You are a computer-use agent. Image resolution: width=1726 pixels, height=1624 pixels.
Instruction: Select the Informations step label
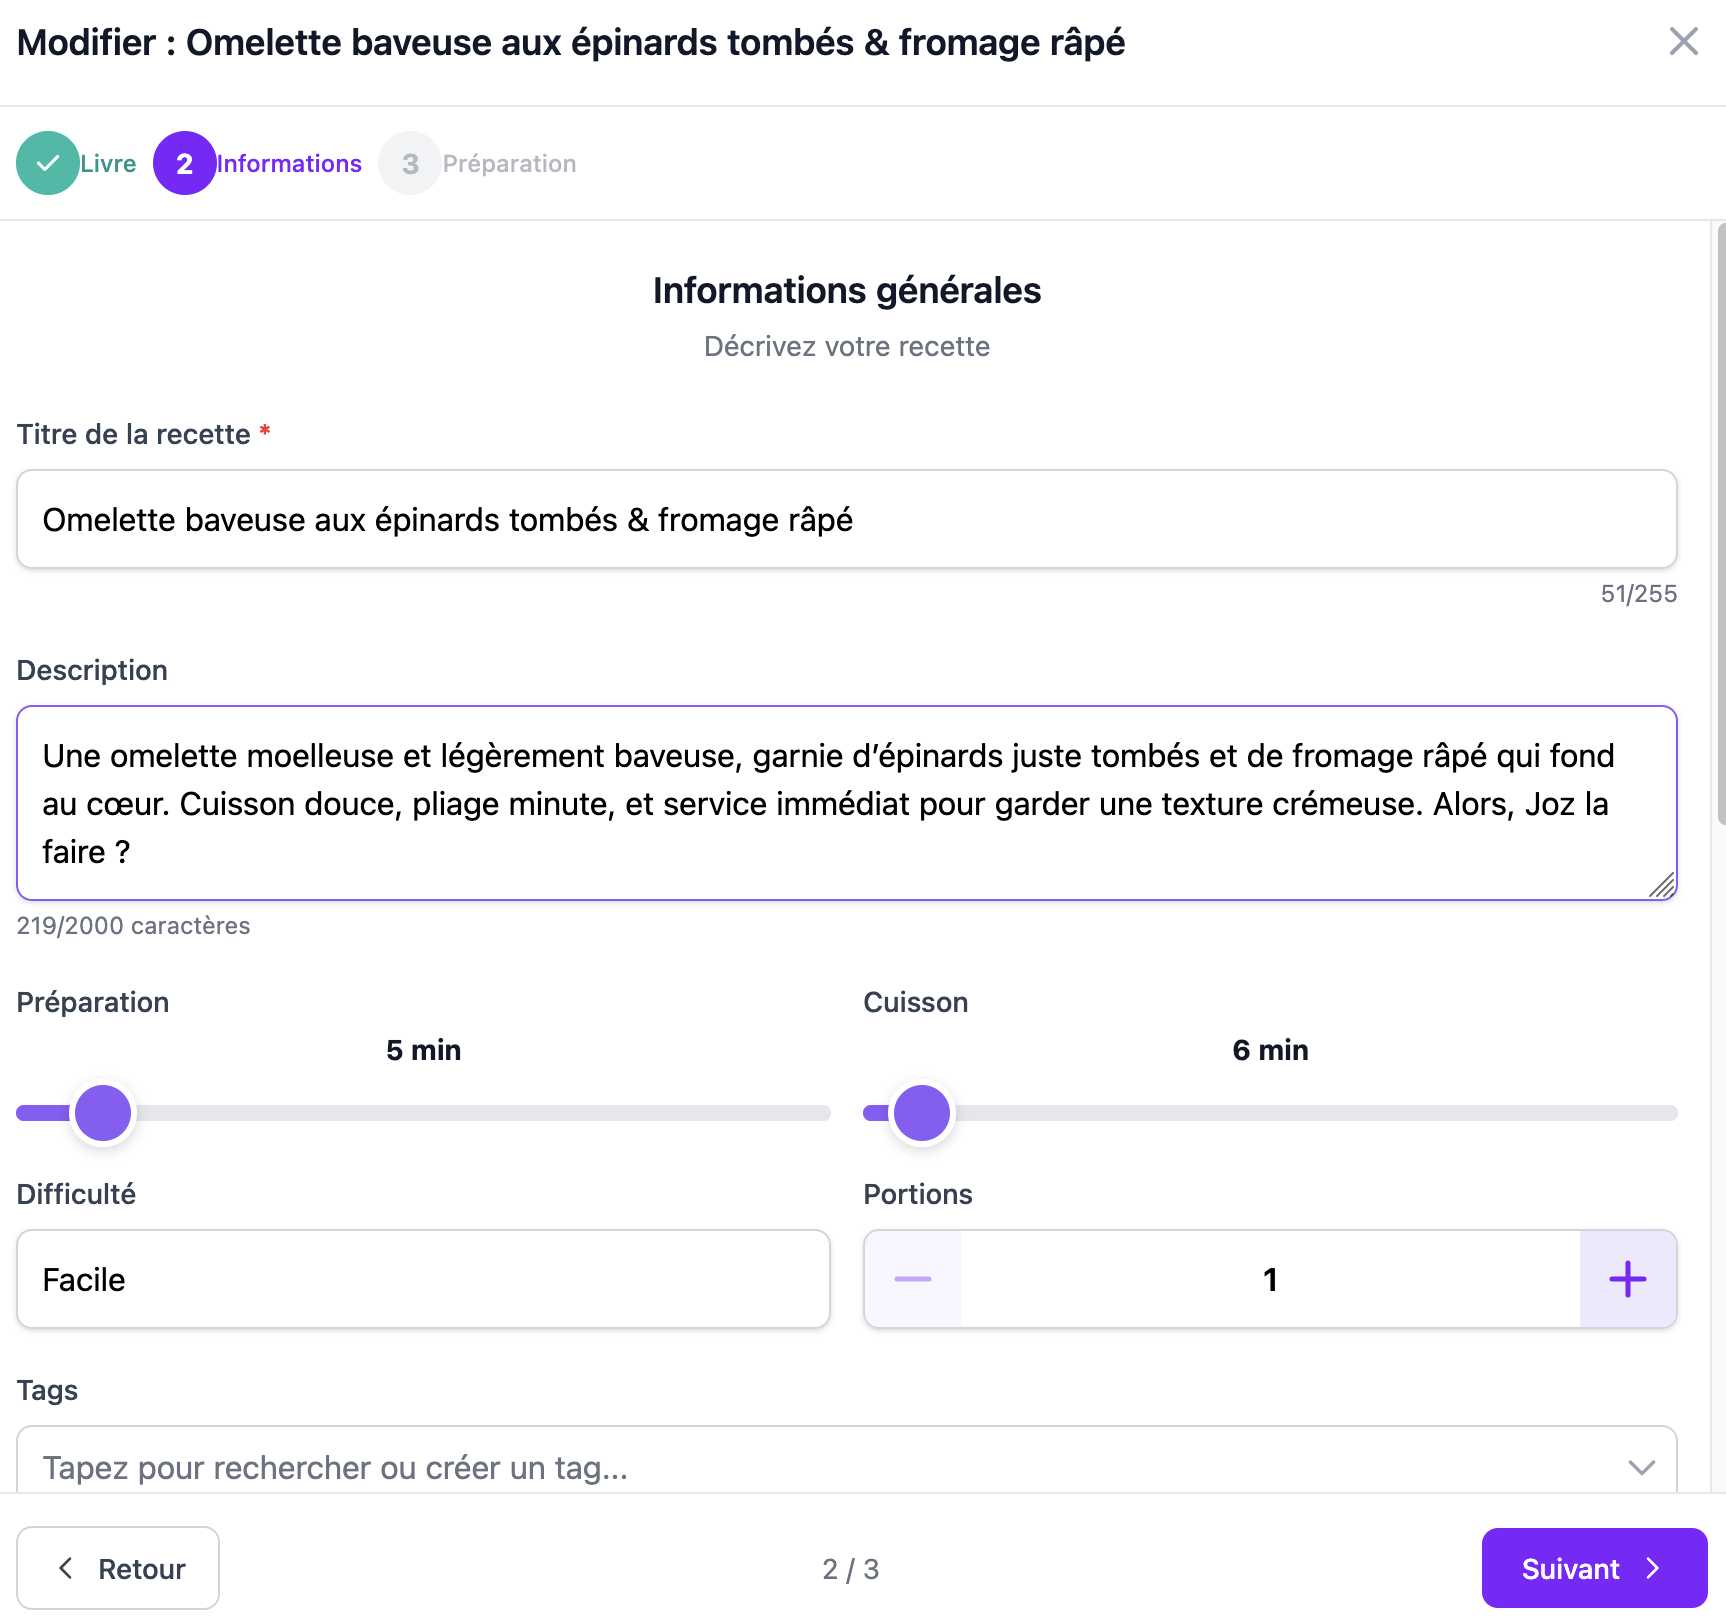[x=289, y=163]
